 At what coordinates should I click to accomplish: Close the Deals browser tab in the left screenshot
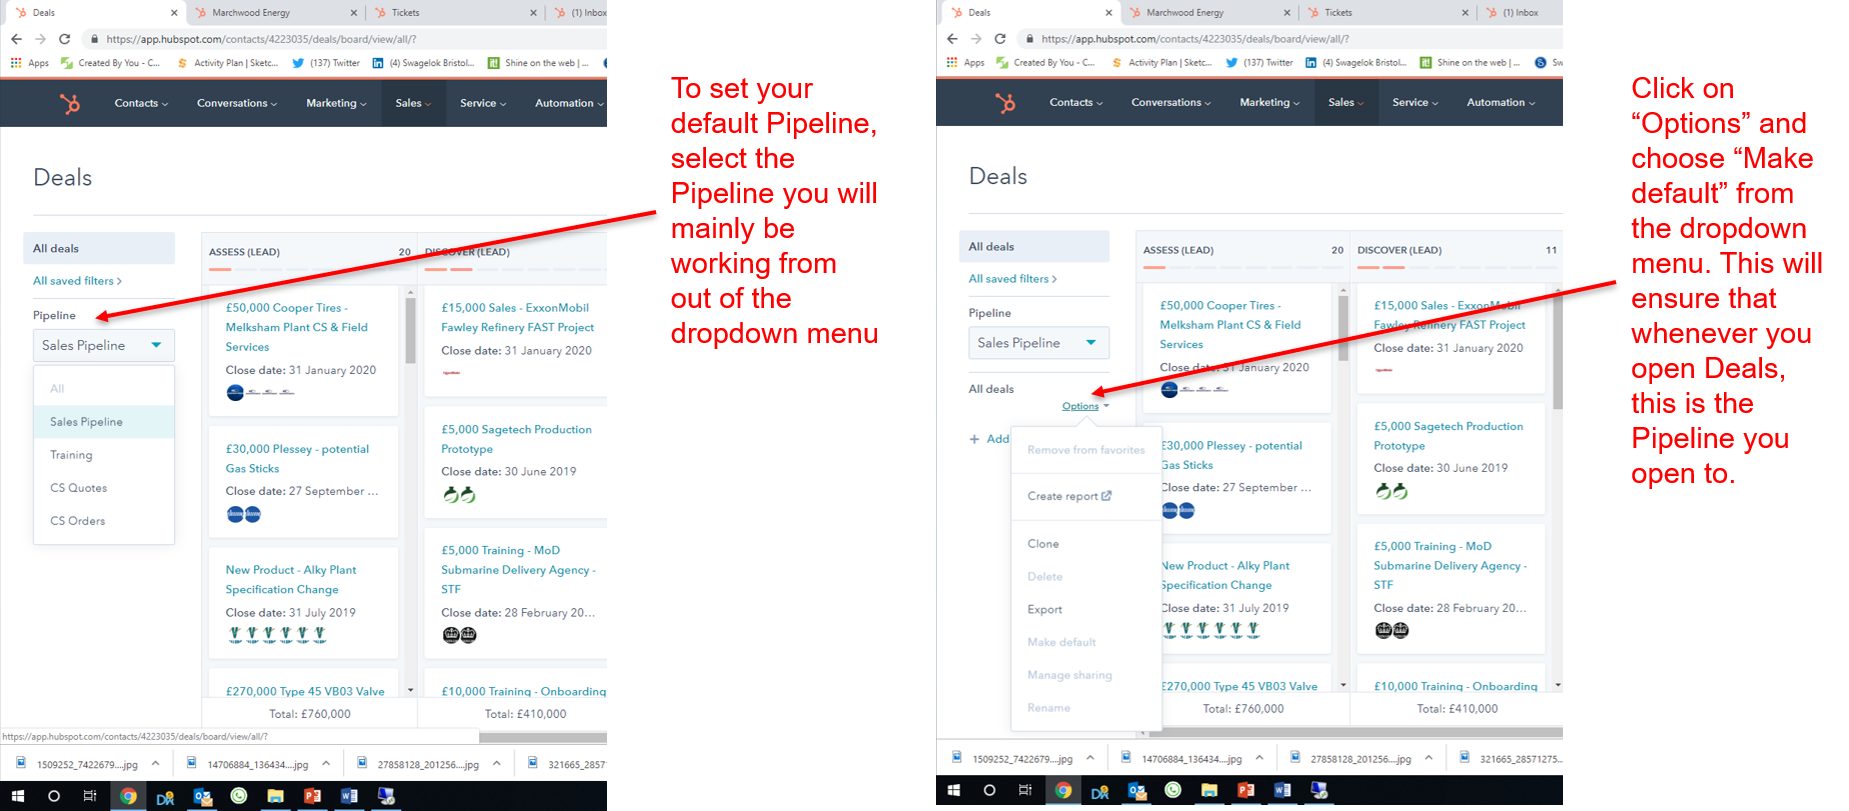pyautogui.click(x=174, y=13)
